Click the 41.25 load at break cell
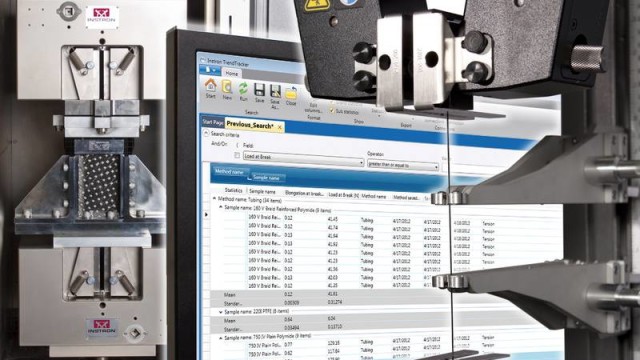 333,286
